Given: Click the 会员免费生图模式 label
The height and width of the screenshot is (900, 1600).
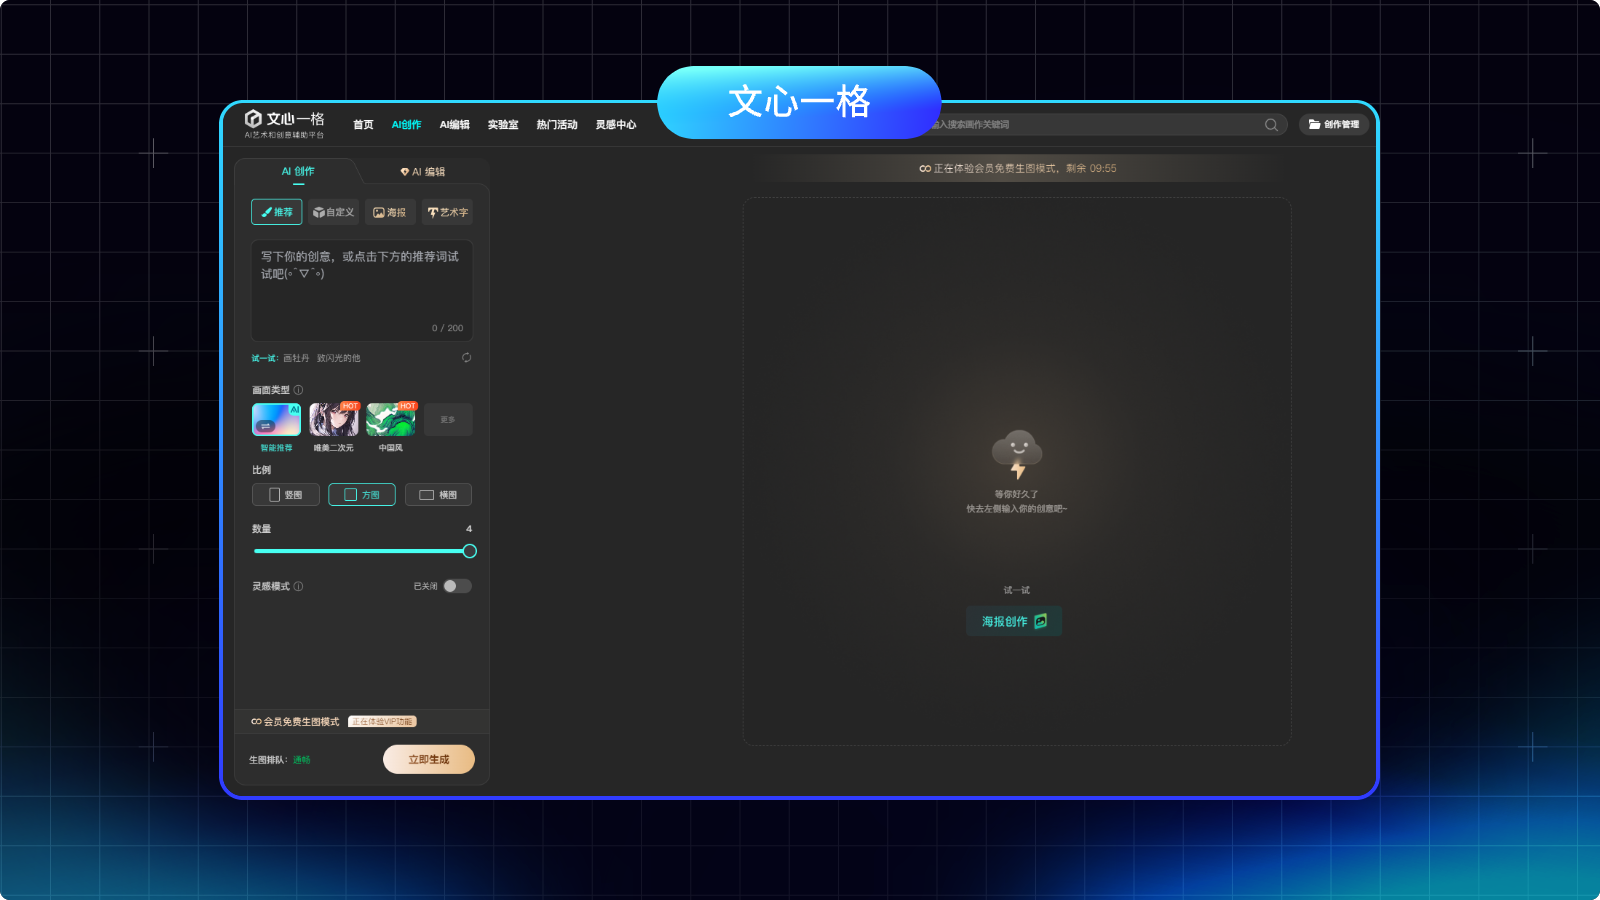Looking at the screenshot, I should point(302,722).
